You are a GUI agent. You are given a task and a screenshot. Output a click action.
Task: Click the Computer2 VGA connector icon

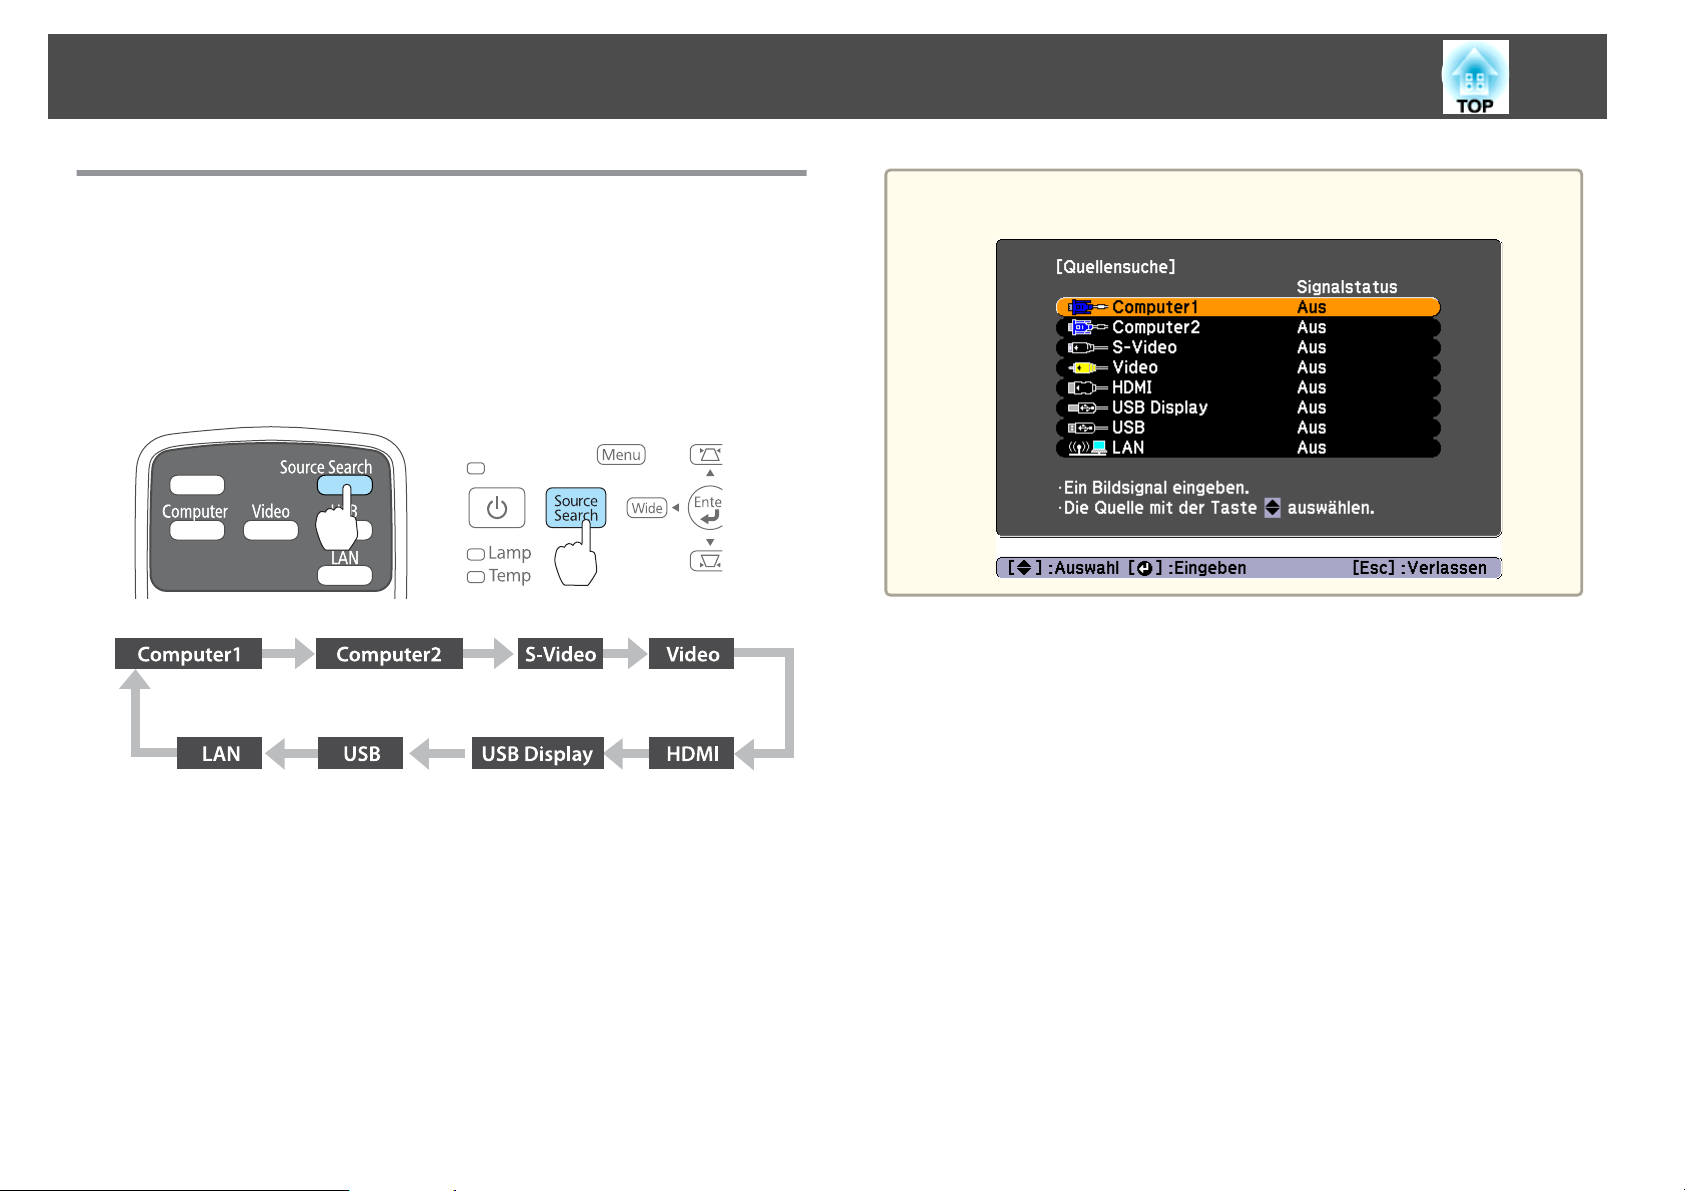click(x=1087, y=327)
